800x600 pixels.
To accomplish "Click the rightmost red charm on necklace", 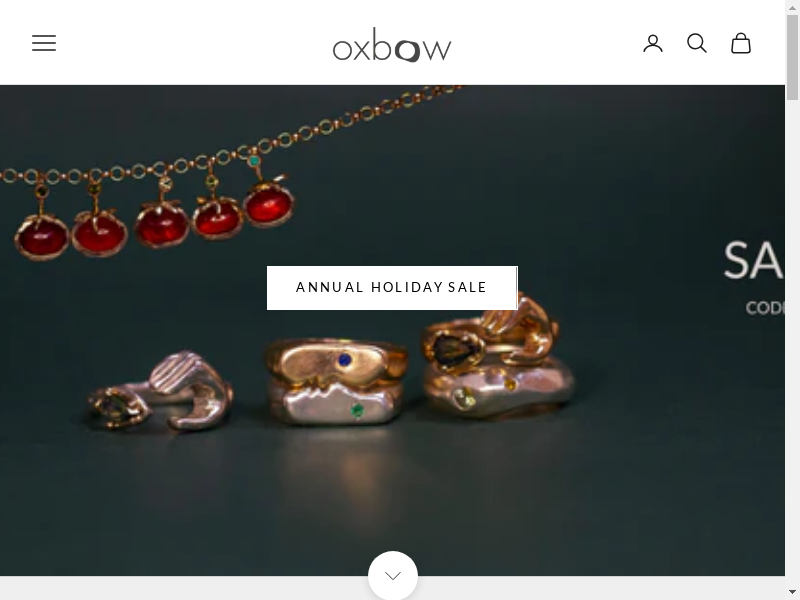I will [x=267, y=205].
